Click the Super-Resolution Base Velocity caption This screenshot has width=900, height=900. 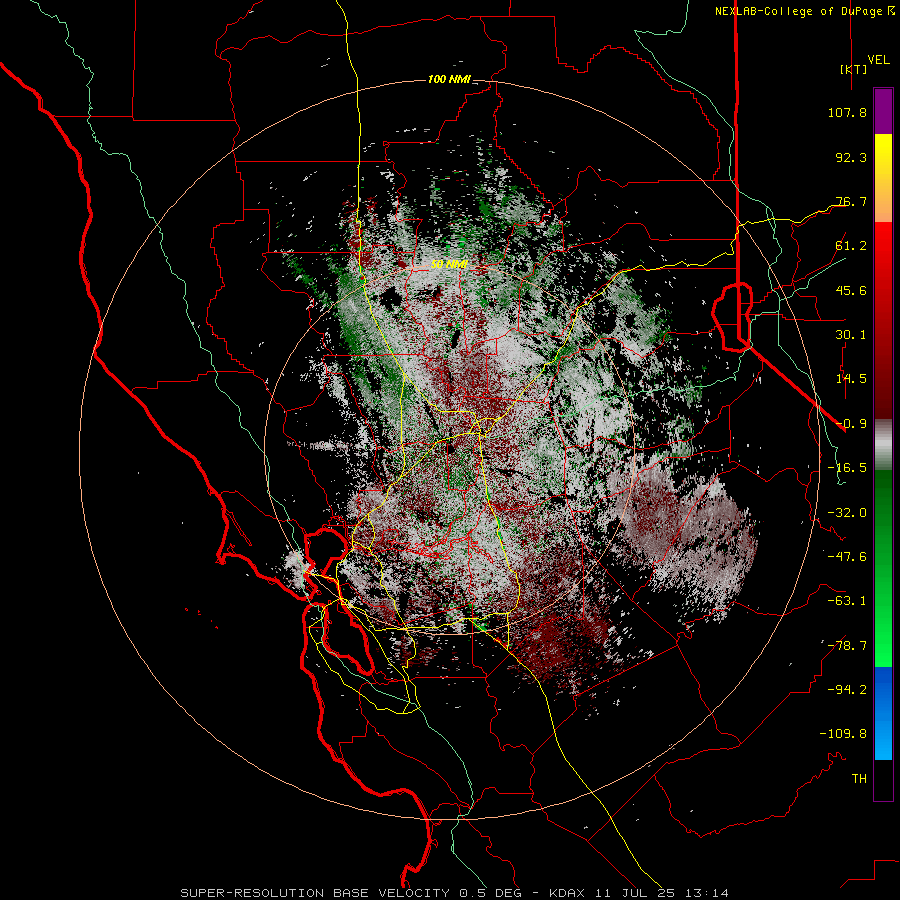(455, 893)
